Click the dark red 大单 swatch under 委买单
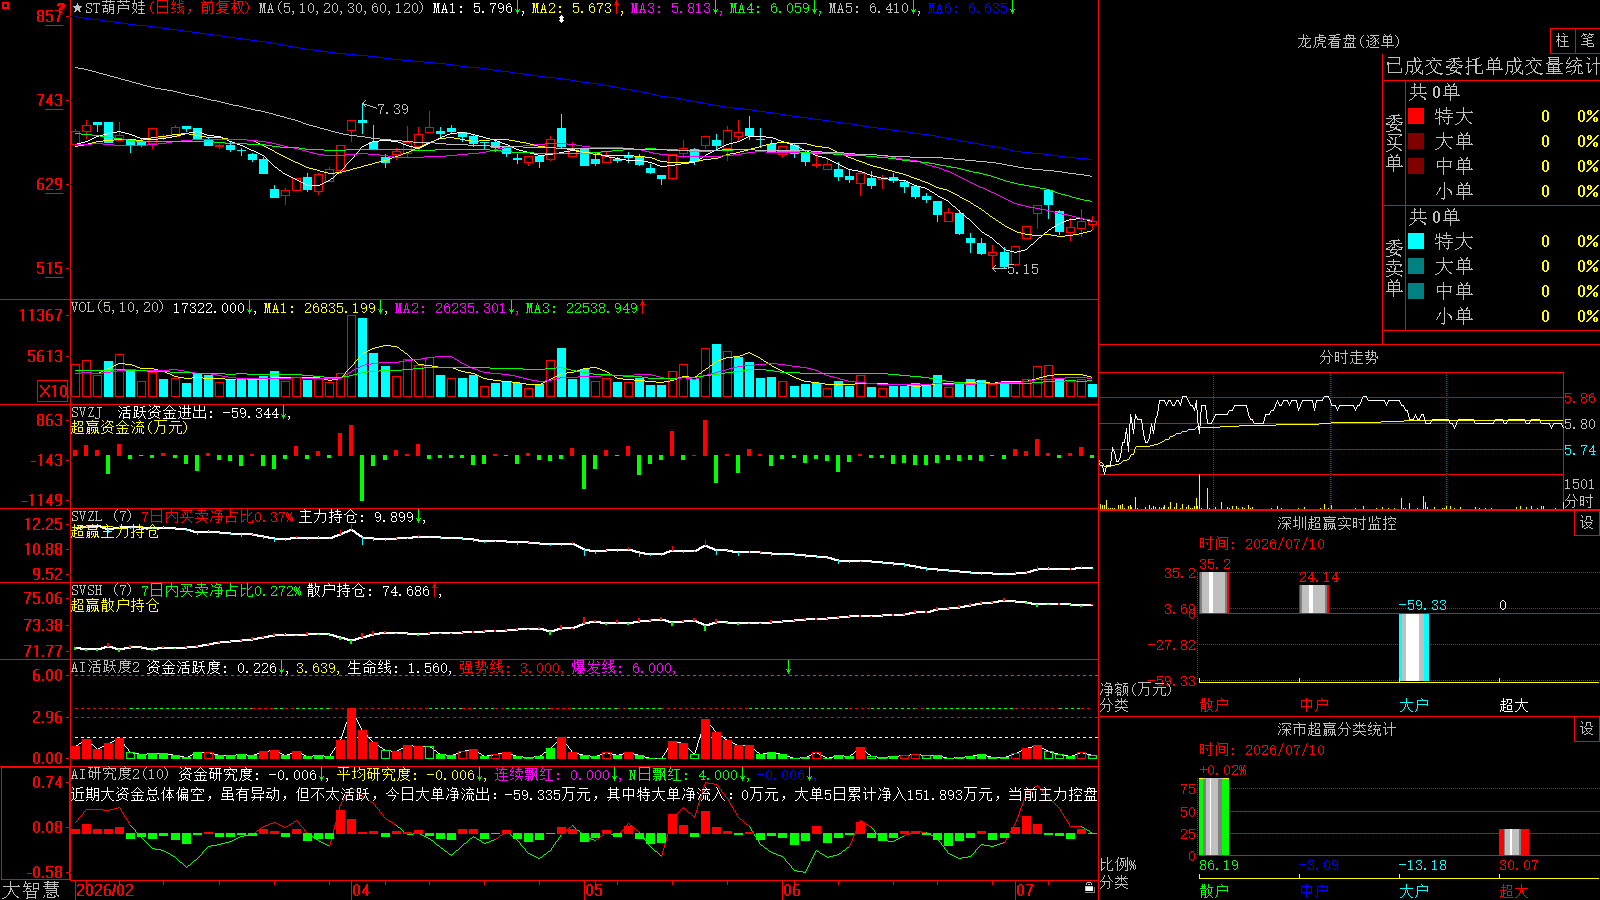Viewport: 1600px width, 900px height. pyautogui.click(x=1416, y=141)
